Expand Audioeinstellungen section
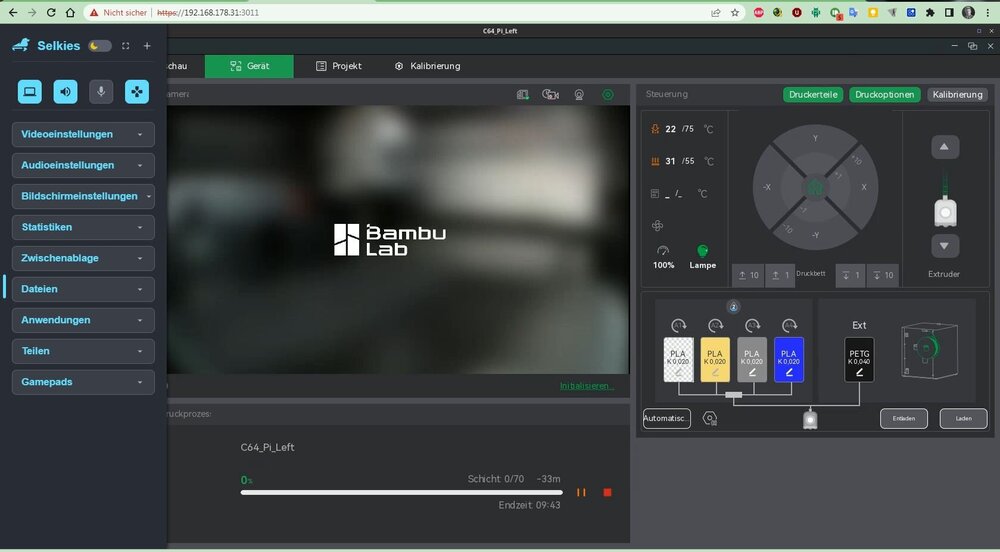1000x552 pixels. click(x=83, y=165)
